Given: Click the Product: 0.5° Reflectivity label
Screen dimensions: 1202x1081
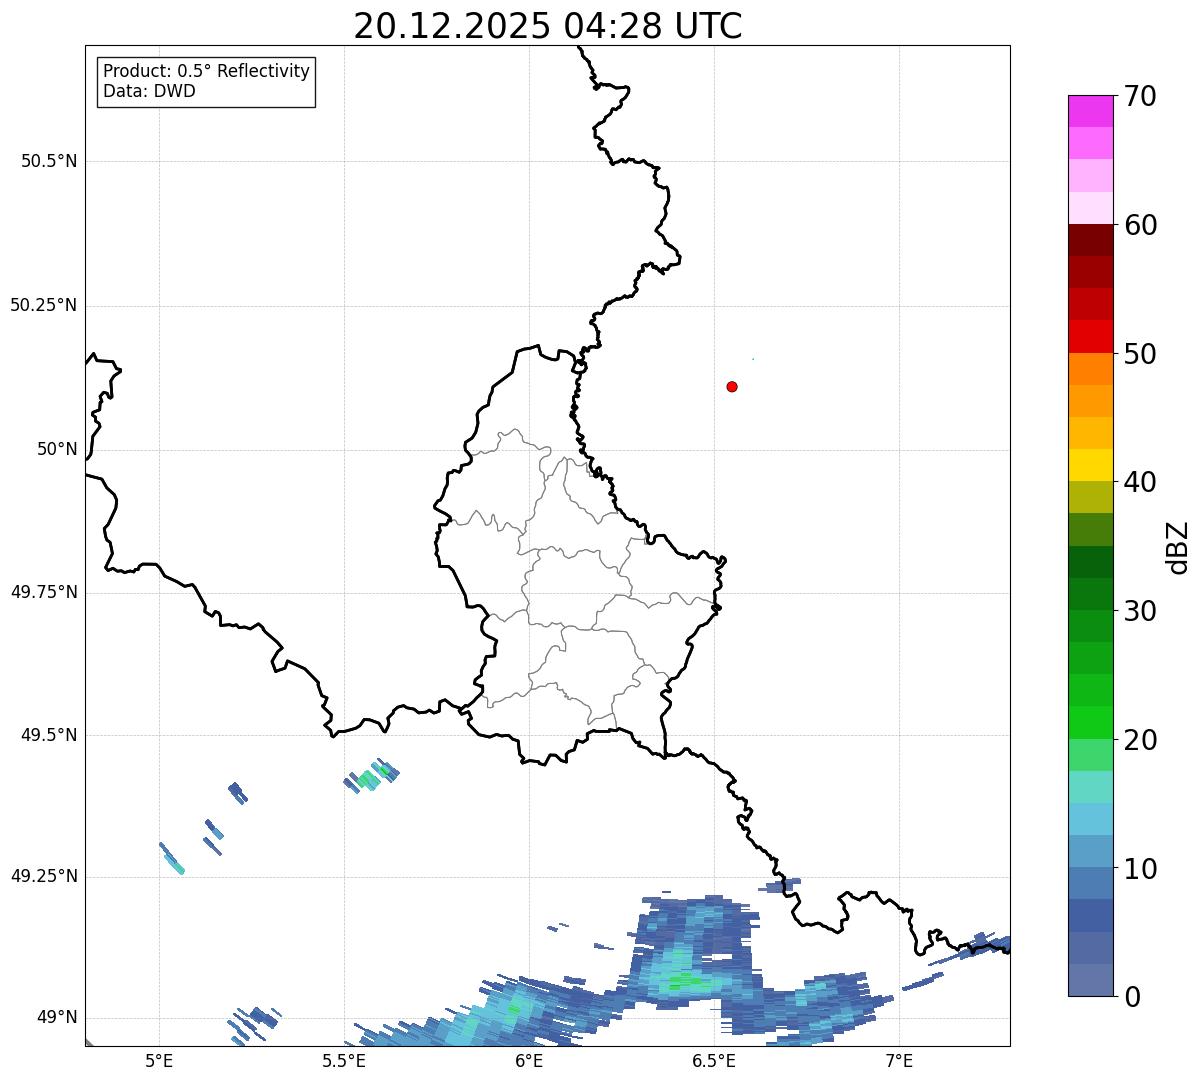Looking at the screenshot, I should click(x=207, y=72).
